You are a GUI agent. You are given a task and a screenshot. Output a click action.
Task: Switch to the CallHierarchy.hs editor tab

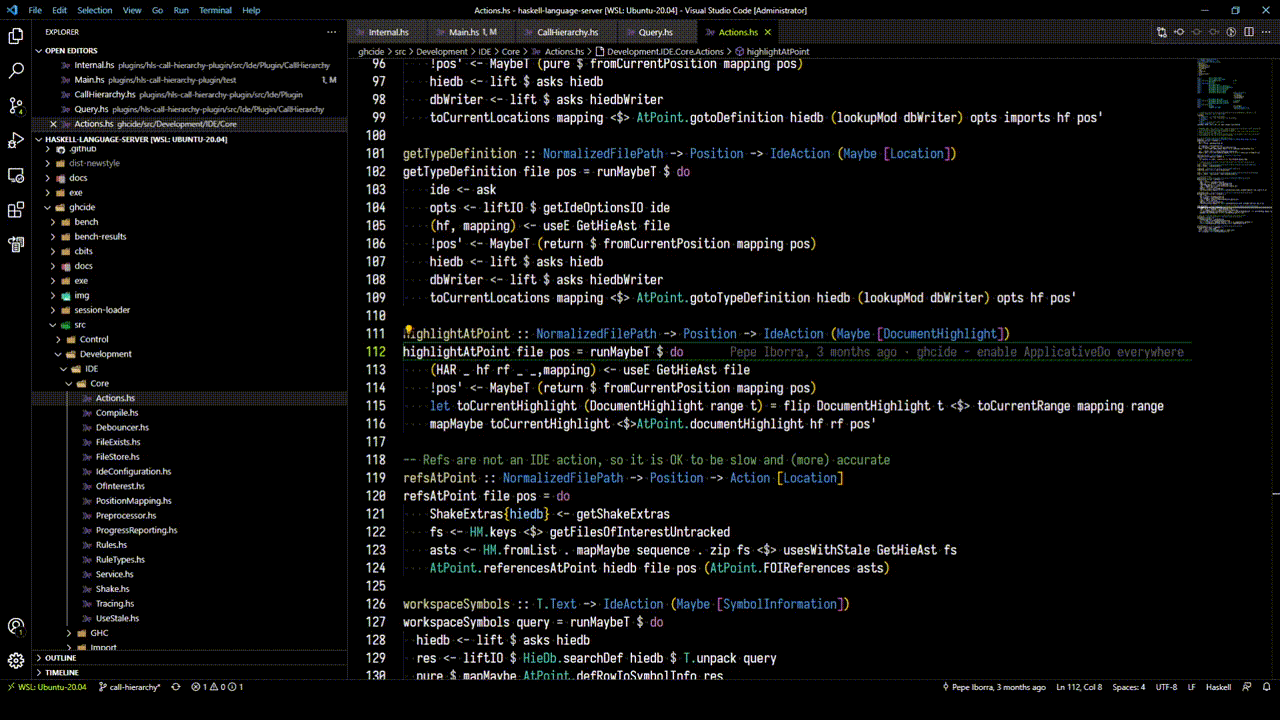(567, 32)
